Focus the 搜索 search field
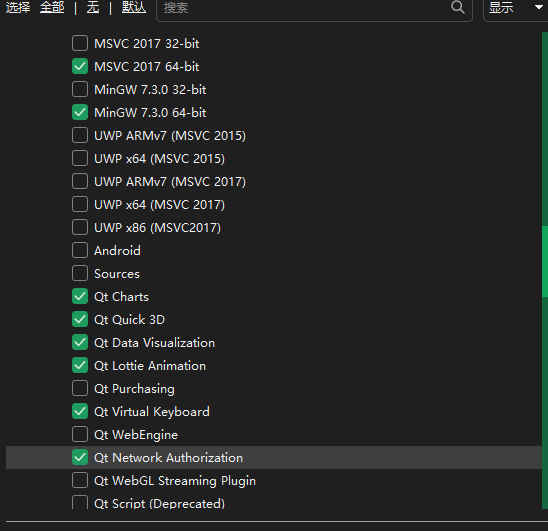The width and height of the screenshot is (548, 531). coord(314,8)
